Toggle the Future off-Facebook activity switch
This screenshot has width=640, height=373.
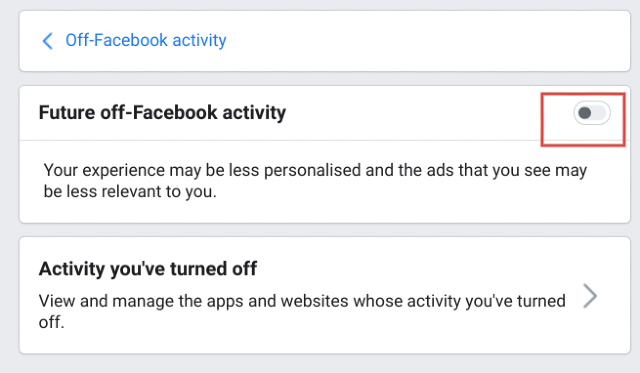(x=592, y=113)
